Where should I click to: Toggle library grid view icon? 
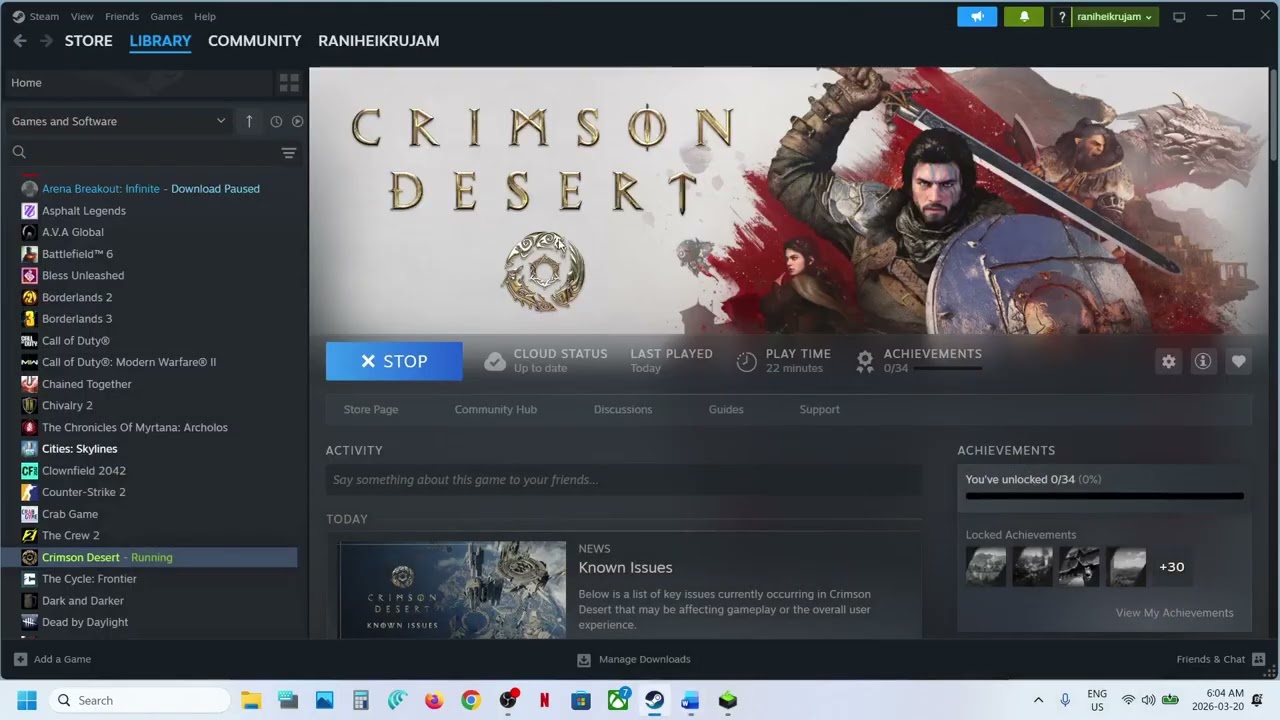click(x=289, y=83)
